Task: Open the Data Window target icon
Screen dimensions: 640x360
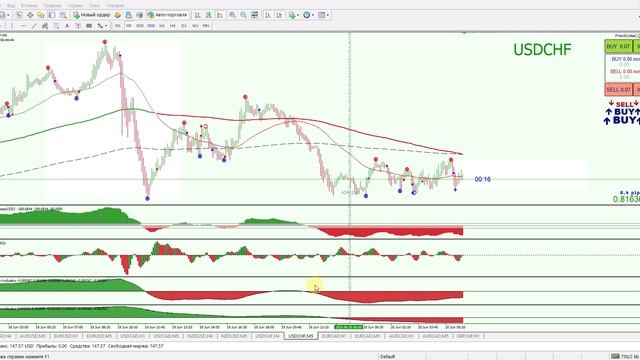Action: point(30,15)
